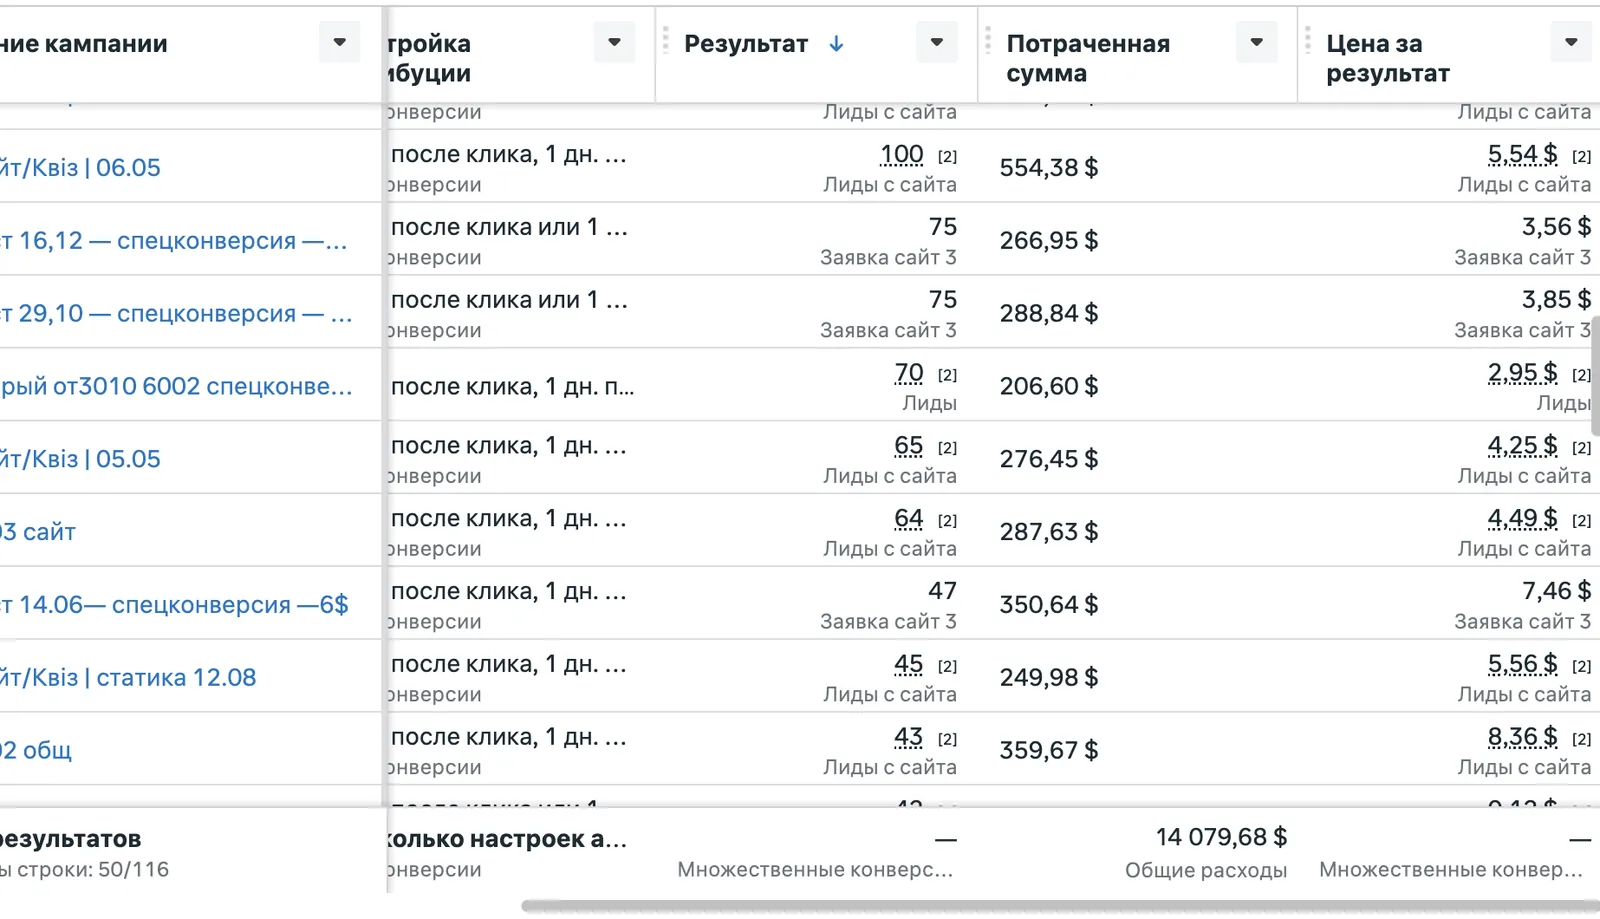This screenshot has width=1600, height=919.
Task: Open the campaign name column dropdown
Action: point(339,42)
